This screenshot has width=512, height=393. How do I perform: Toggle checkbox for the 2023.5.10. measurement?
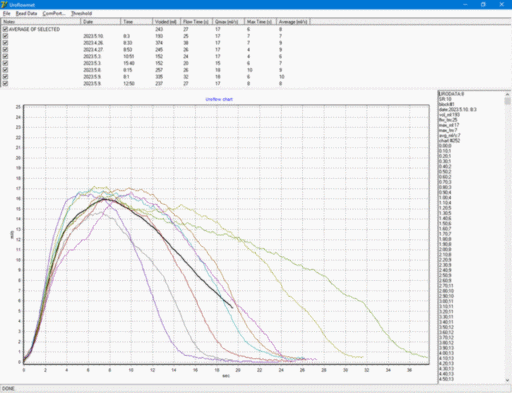coord(5,36)
